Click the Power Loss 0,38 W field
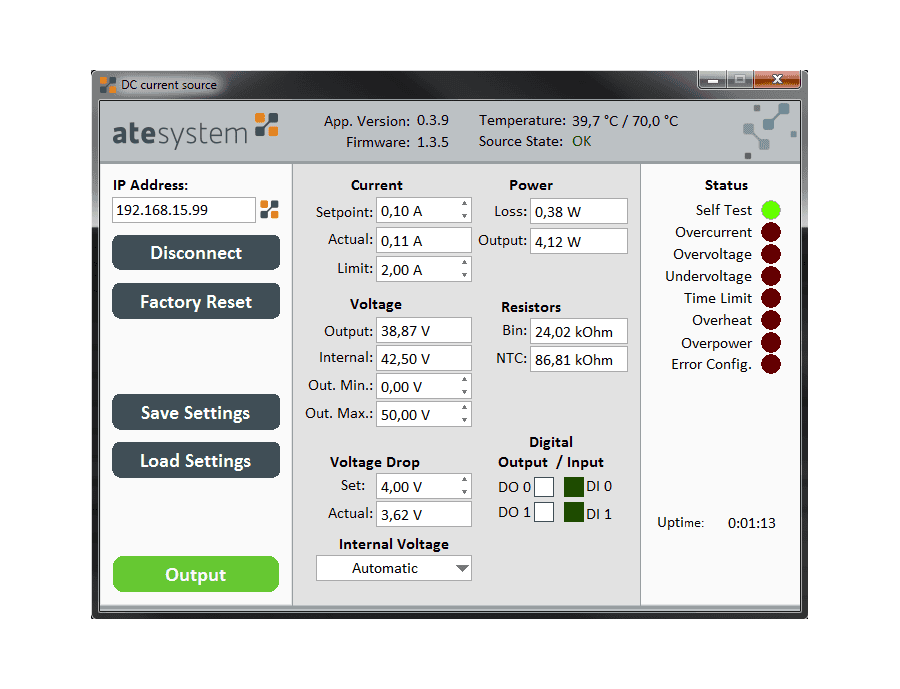The width and height of the screenshot is (900, 689). [579, 211]
